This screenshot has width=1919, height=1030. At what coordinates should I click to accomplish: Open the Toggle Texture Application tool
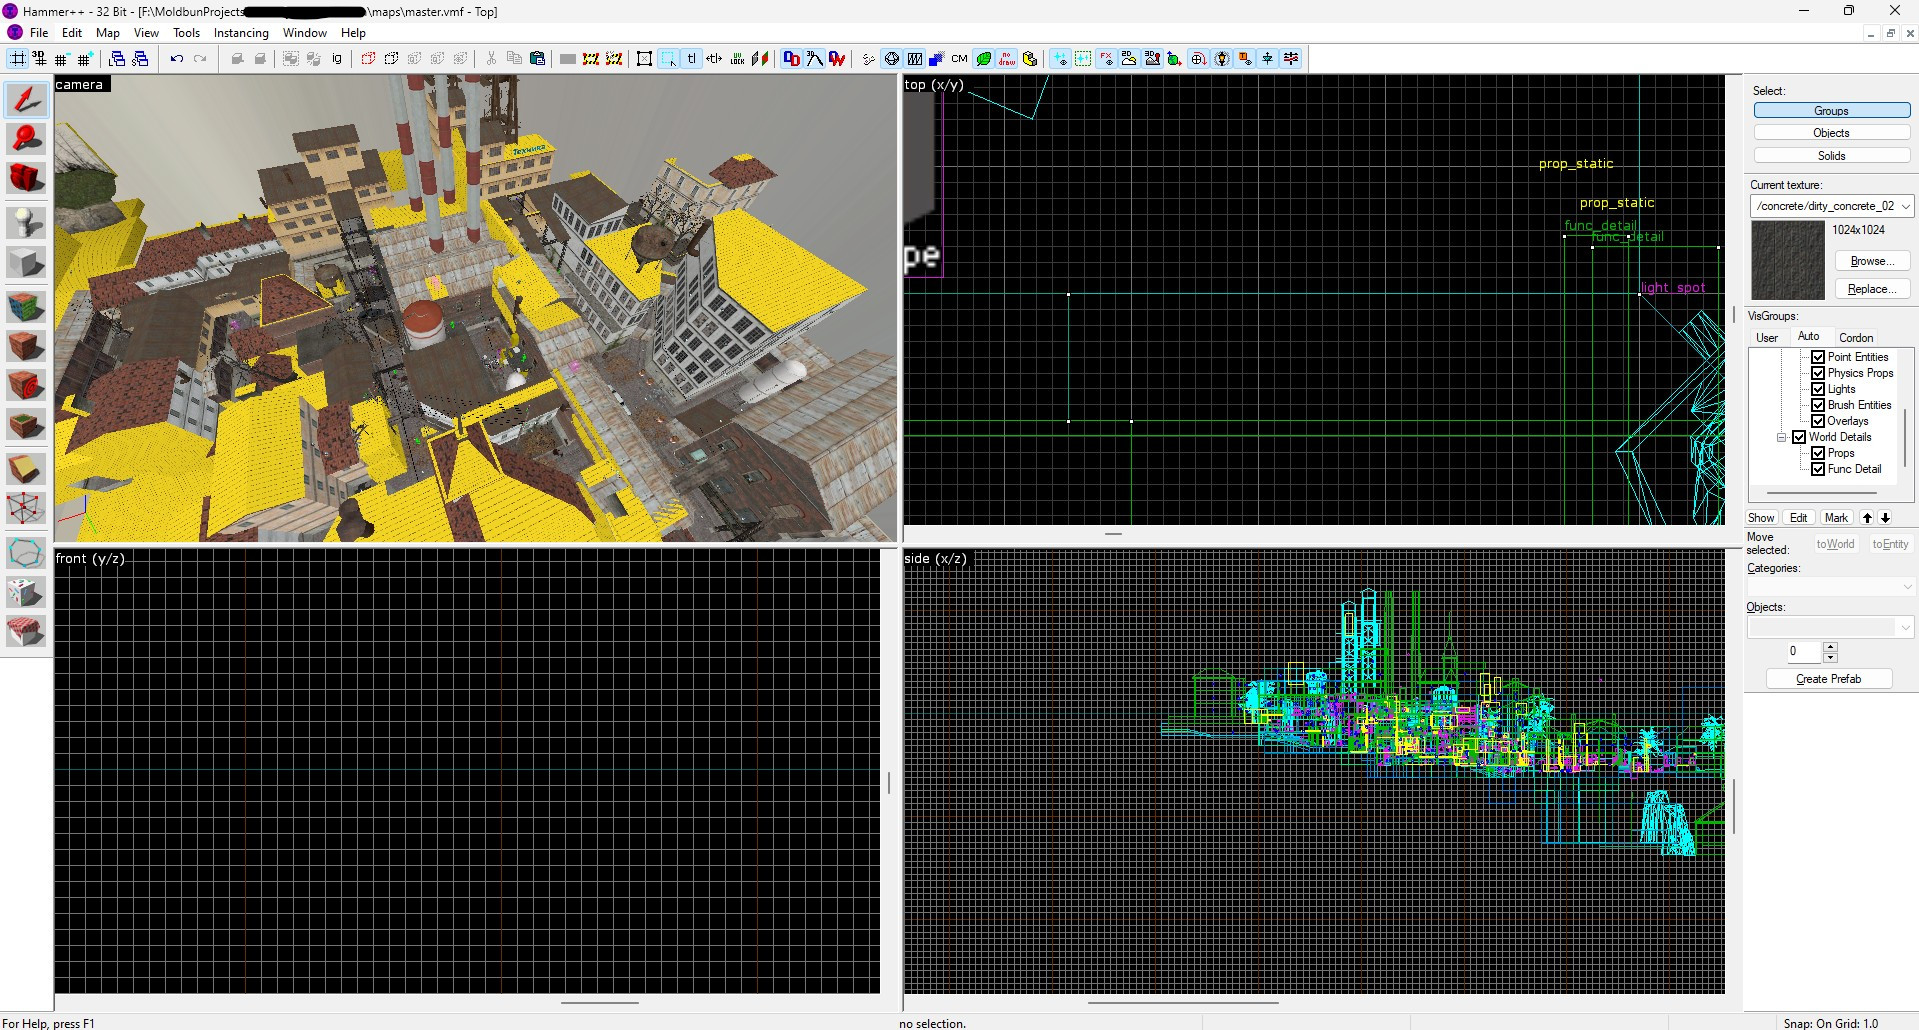click(26, 305)
